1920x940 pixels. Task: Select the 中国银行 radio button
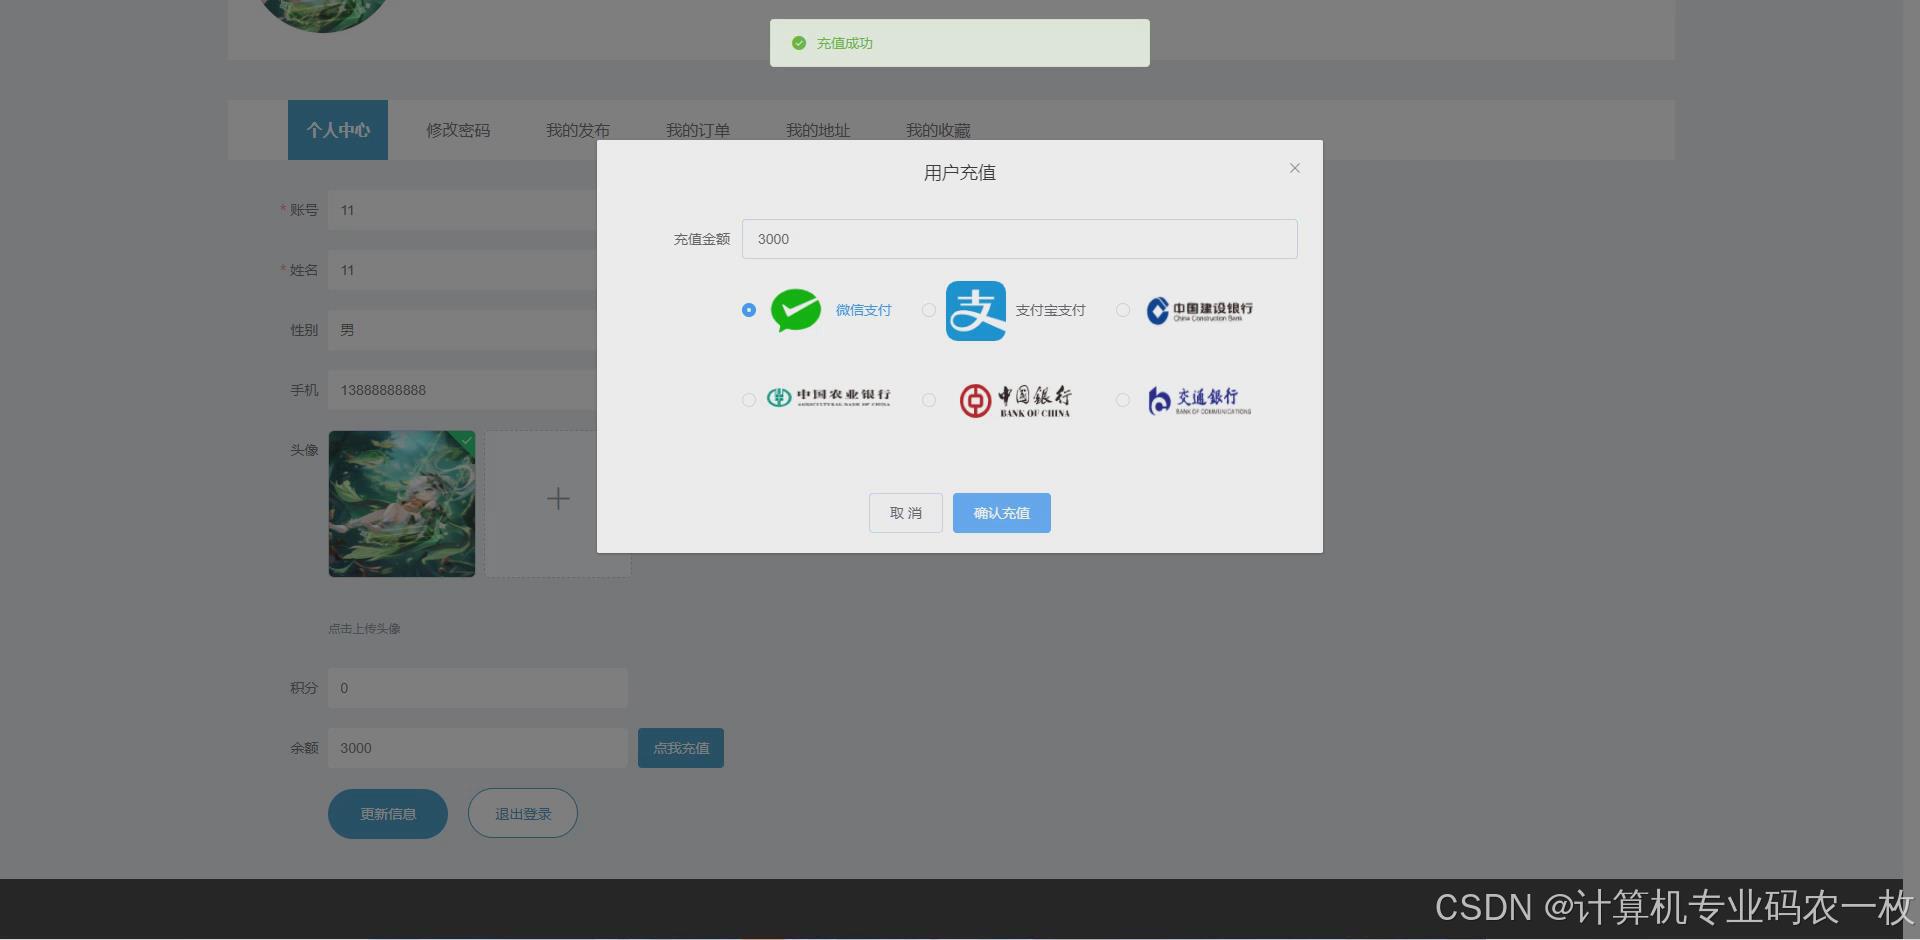(929, 400)
